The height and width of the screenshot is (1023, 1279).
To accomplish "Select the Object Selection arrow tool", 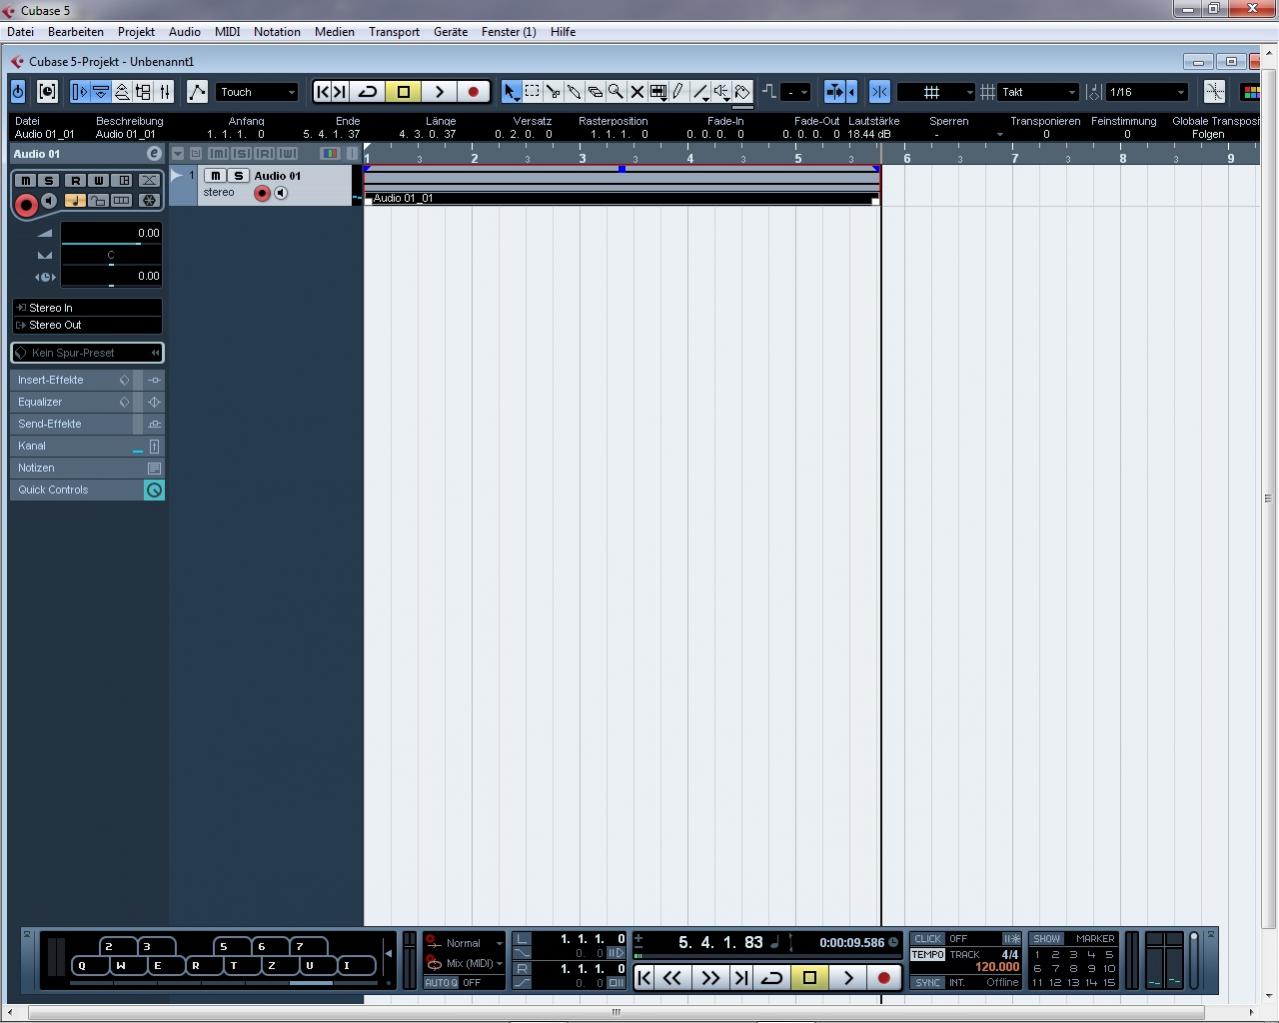I will click(x=511, y=92).
